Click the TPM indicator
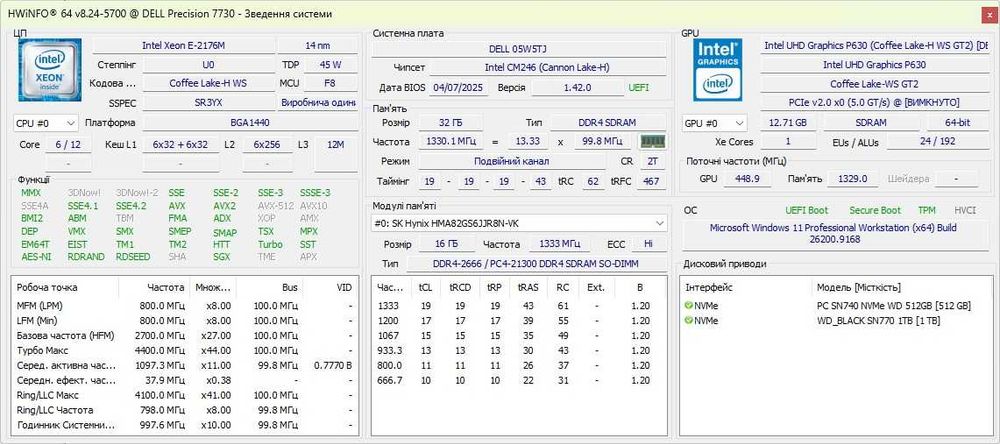The image size is (1000, 444). pyautogui.click(x=927, y=210)
